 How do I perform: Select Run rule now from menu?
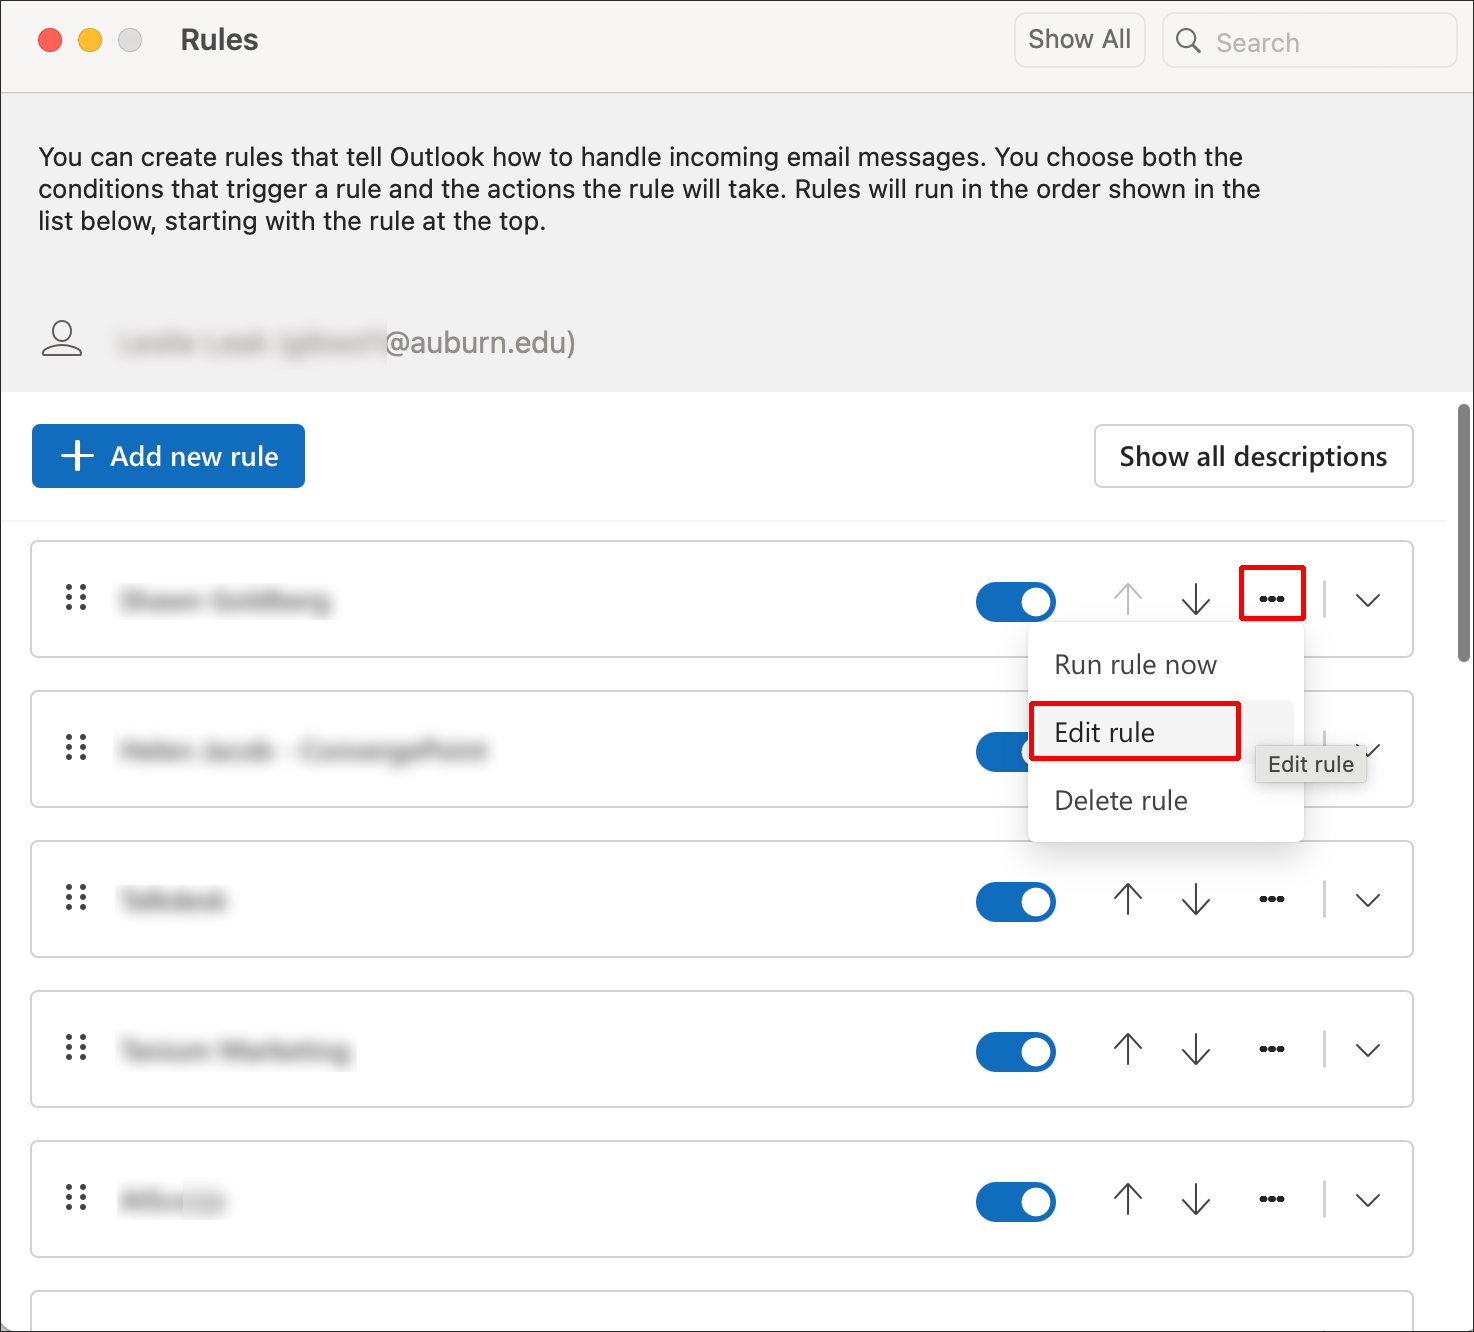(x=1135, y=665)
